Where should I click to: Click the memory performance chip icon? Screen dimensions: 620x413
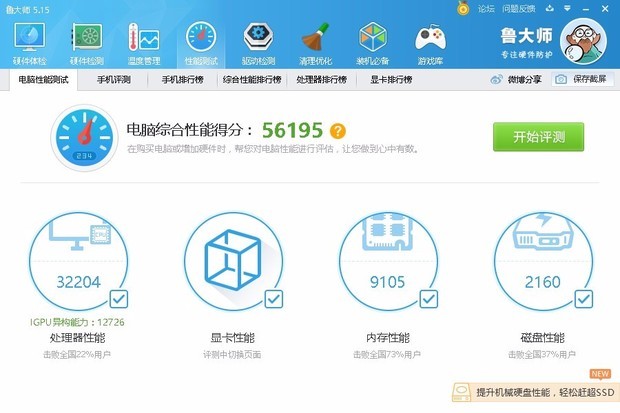[x=388, y=232]
